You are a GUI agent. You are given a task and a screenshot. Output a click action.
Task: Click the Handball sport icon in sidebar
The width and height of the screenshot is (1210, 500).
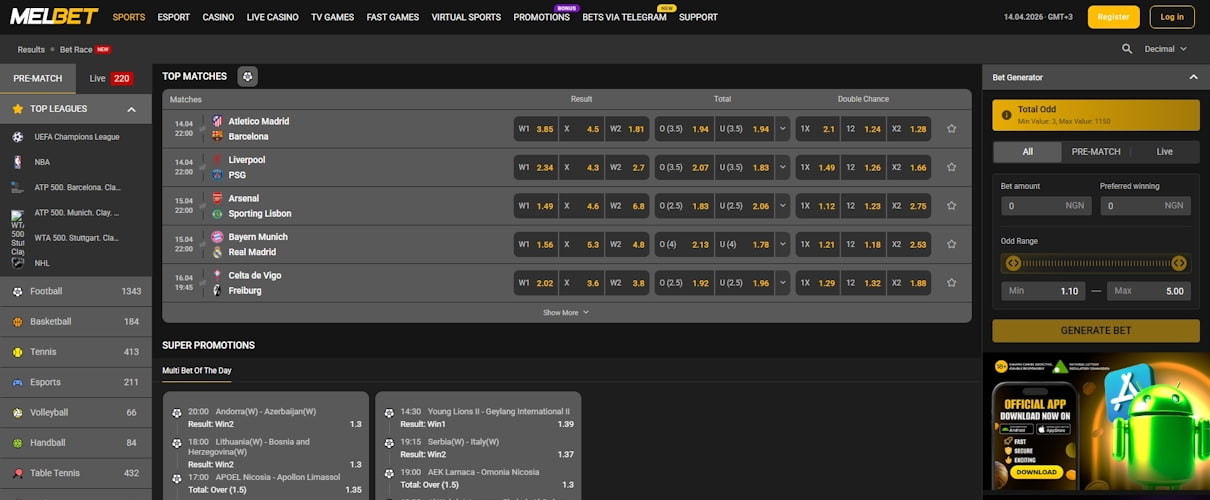tap(18, 443)
